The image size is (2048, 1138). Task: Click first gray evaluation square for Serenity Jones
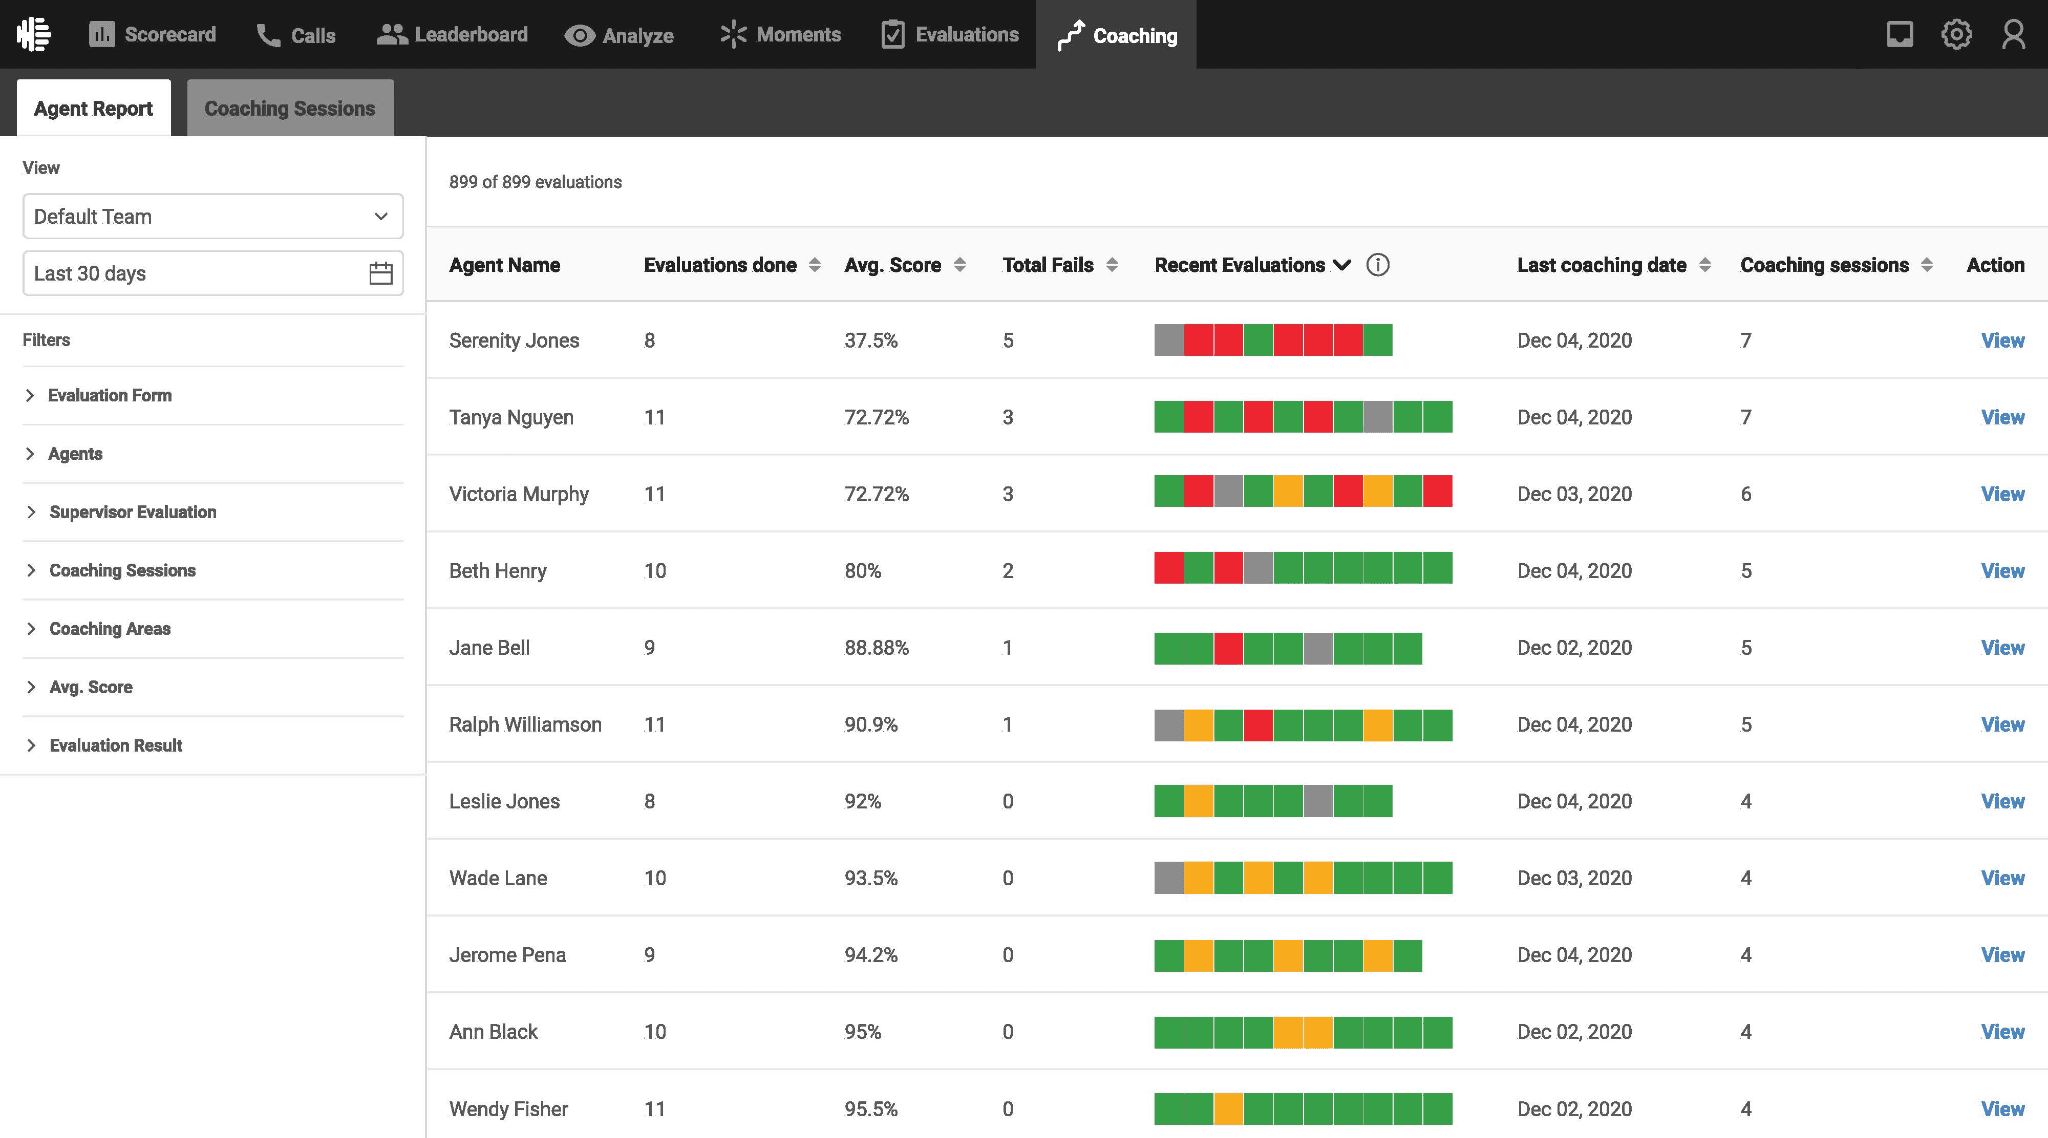pyautogui.click(x=1168, y=340)
